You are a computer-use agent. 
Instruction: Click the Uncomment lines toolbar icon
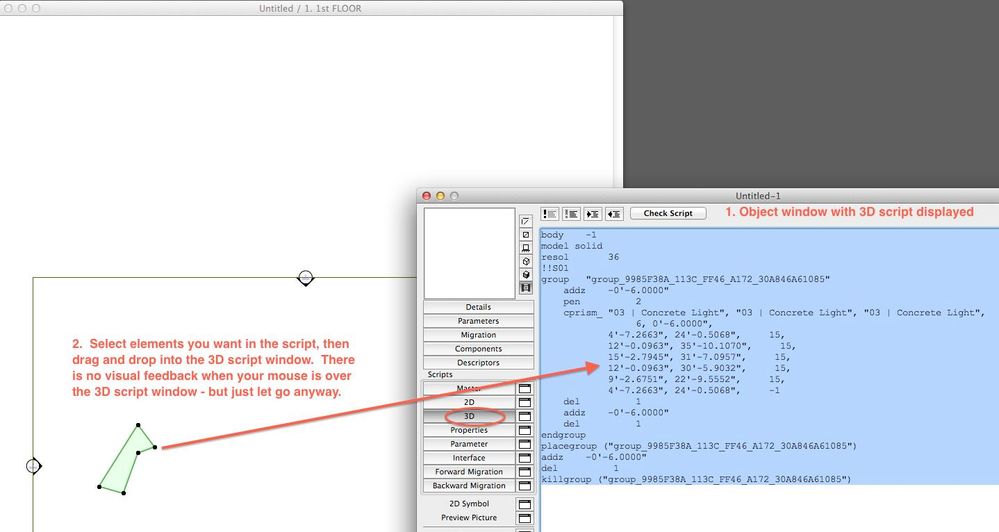point(571,214)
